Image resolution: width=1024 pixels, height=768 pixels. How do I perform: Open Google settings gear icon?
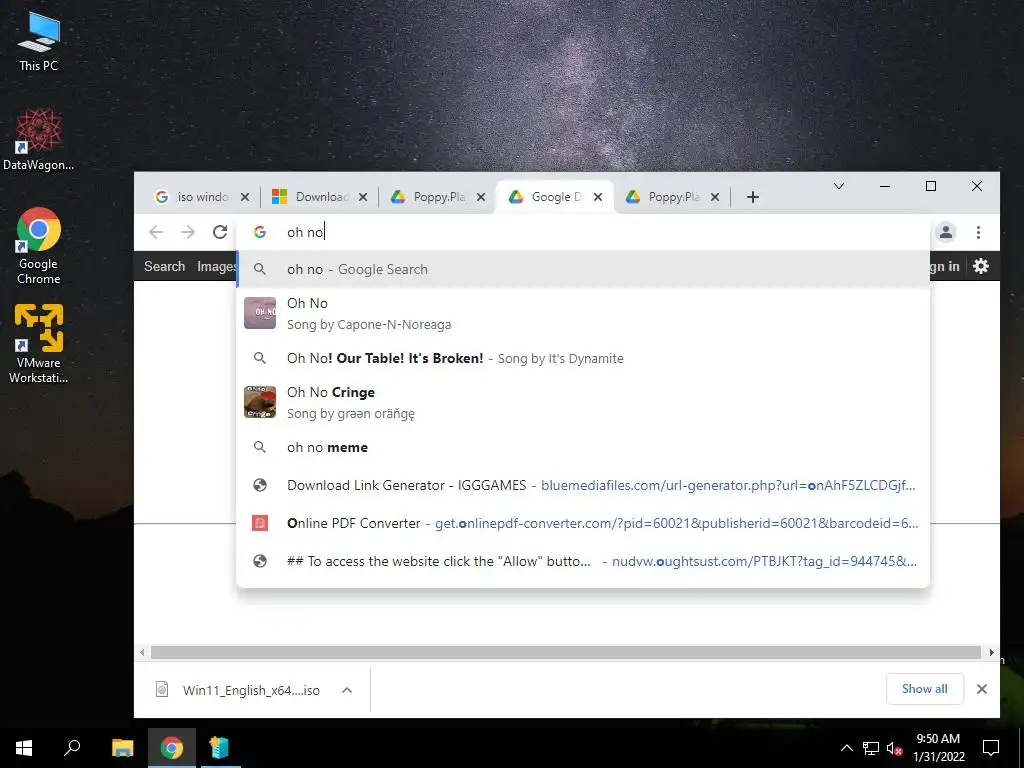point(981,266)
